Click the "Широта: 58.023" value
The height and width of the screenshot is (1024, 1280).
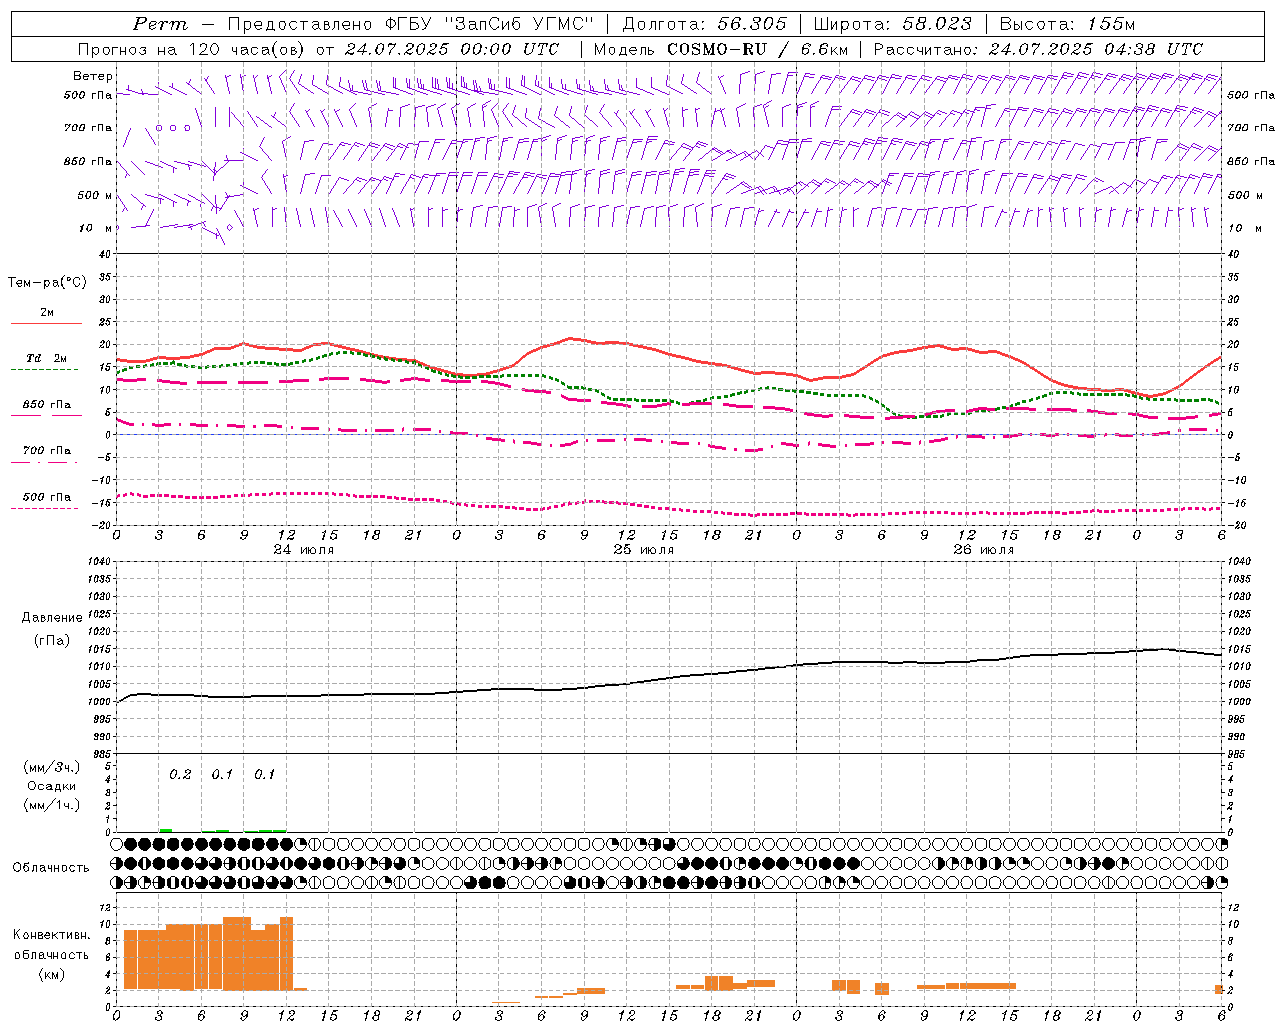892,24
